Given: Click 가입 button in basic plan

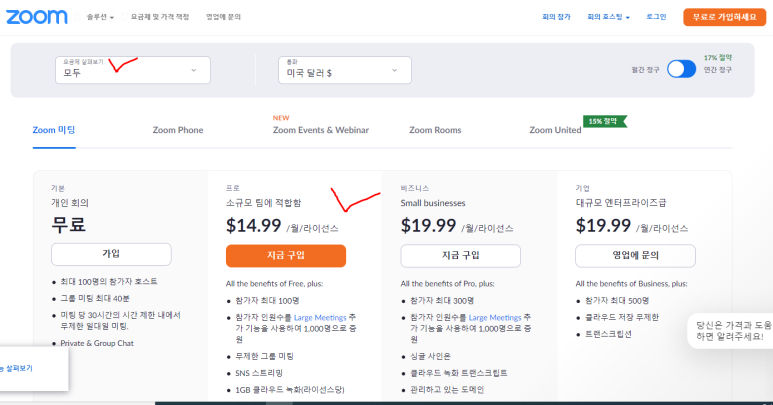Looking at the screenshot, I should click(x=111, y=254).
